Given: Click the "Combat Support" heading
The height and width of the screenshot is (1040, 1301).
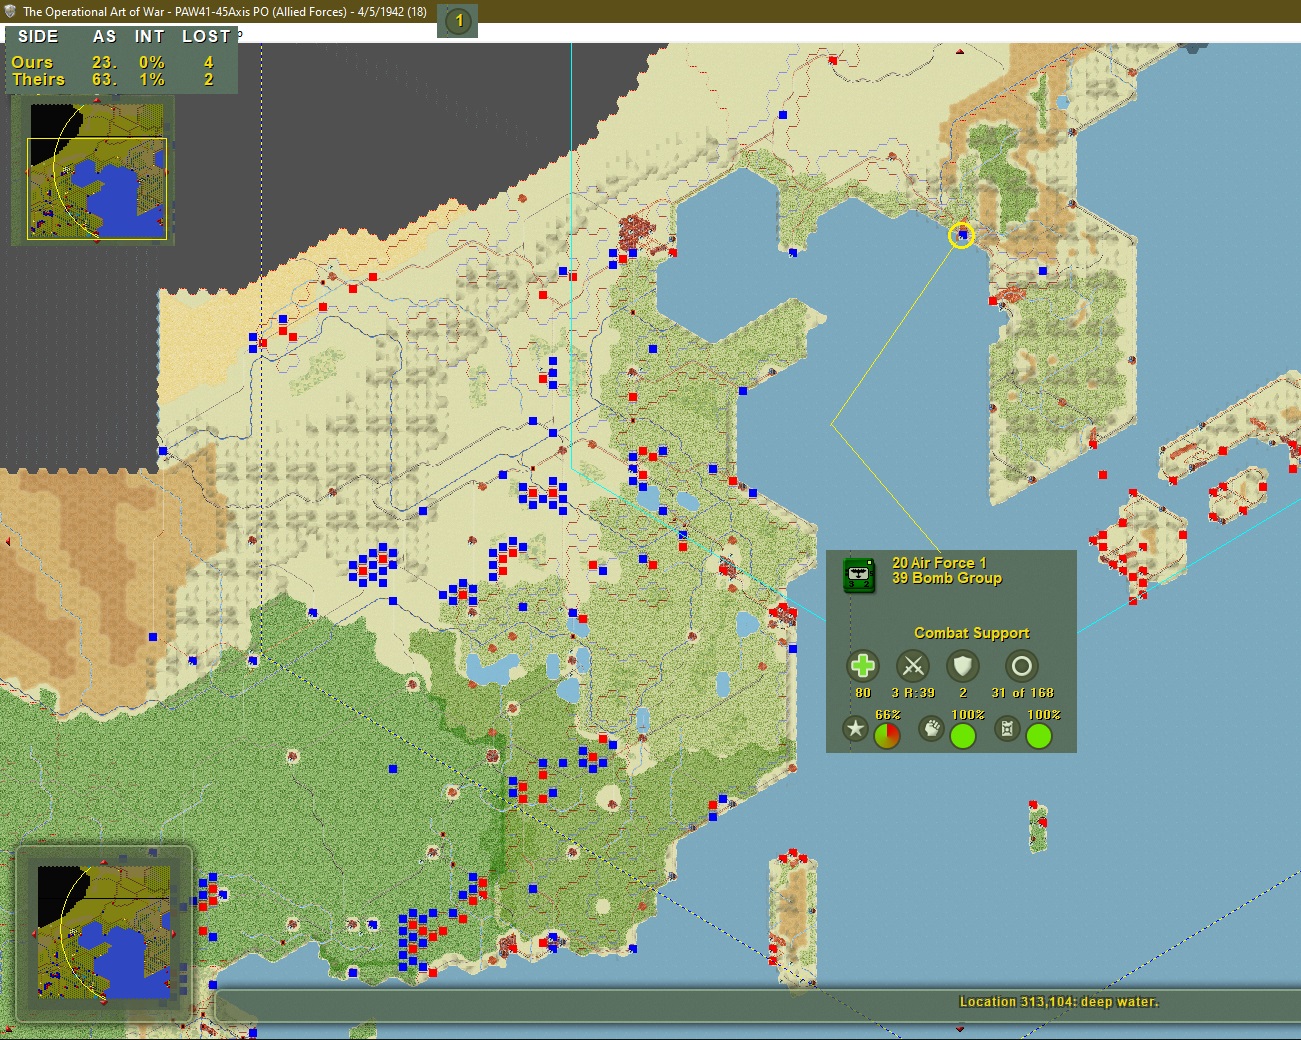Looking at the screenshot, I should tap(971, 633).
